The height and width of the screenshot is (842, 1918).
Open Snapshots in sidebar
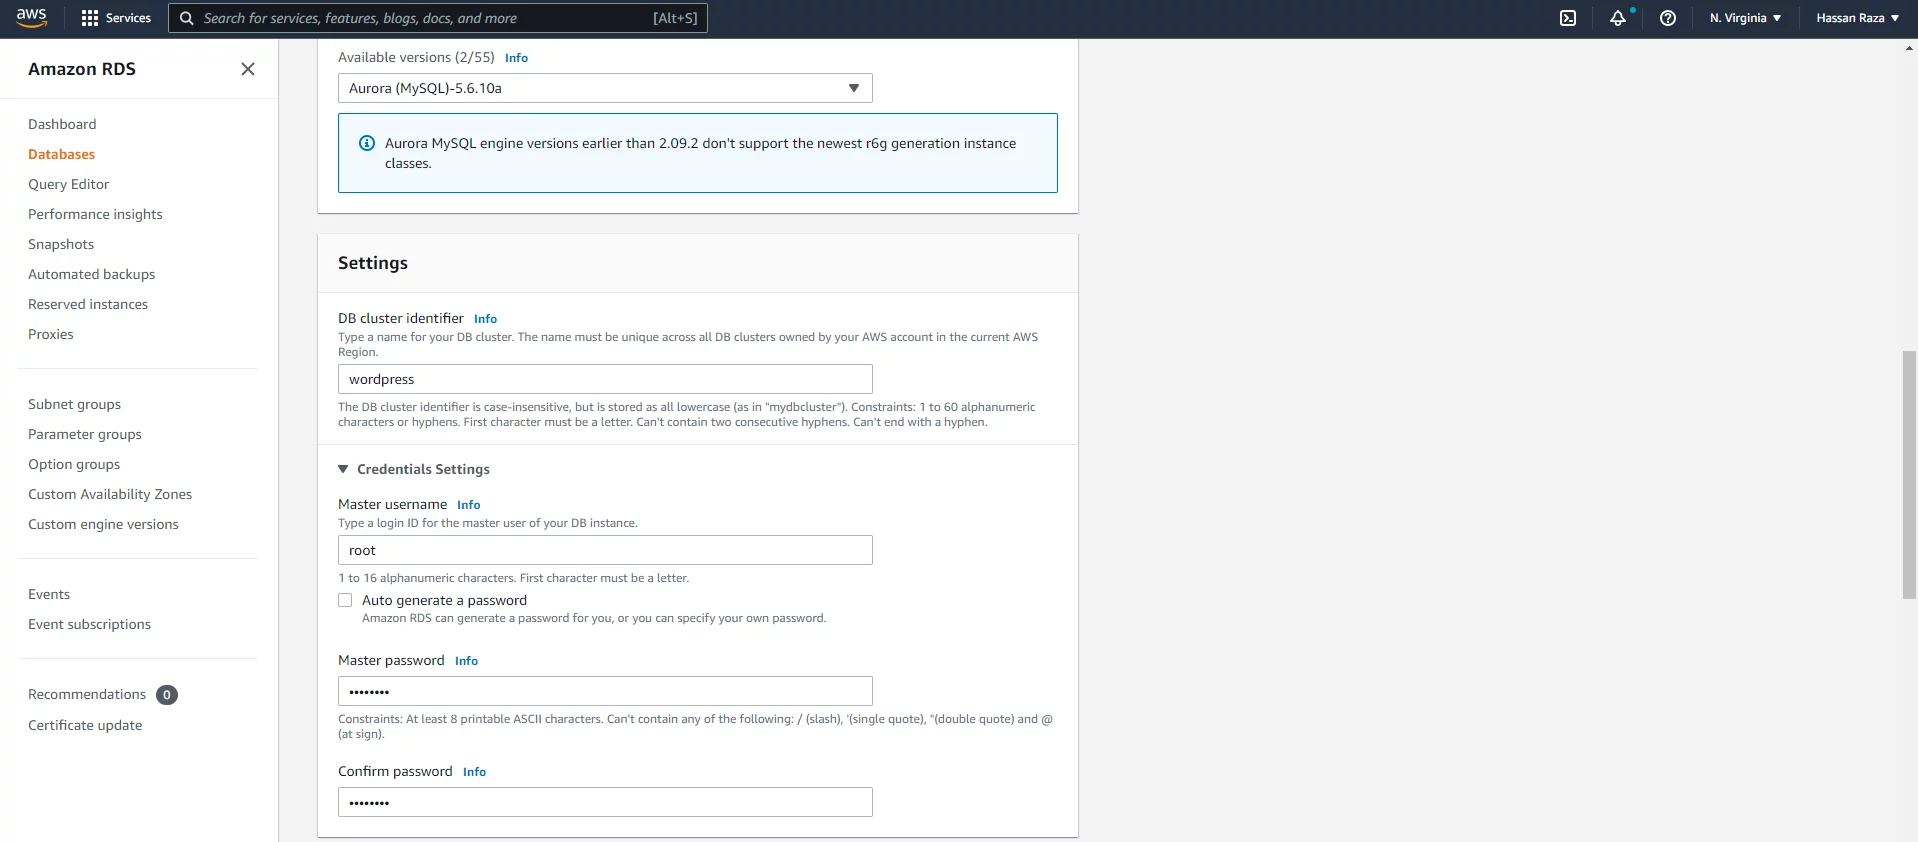[61, 244]
